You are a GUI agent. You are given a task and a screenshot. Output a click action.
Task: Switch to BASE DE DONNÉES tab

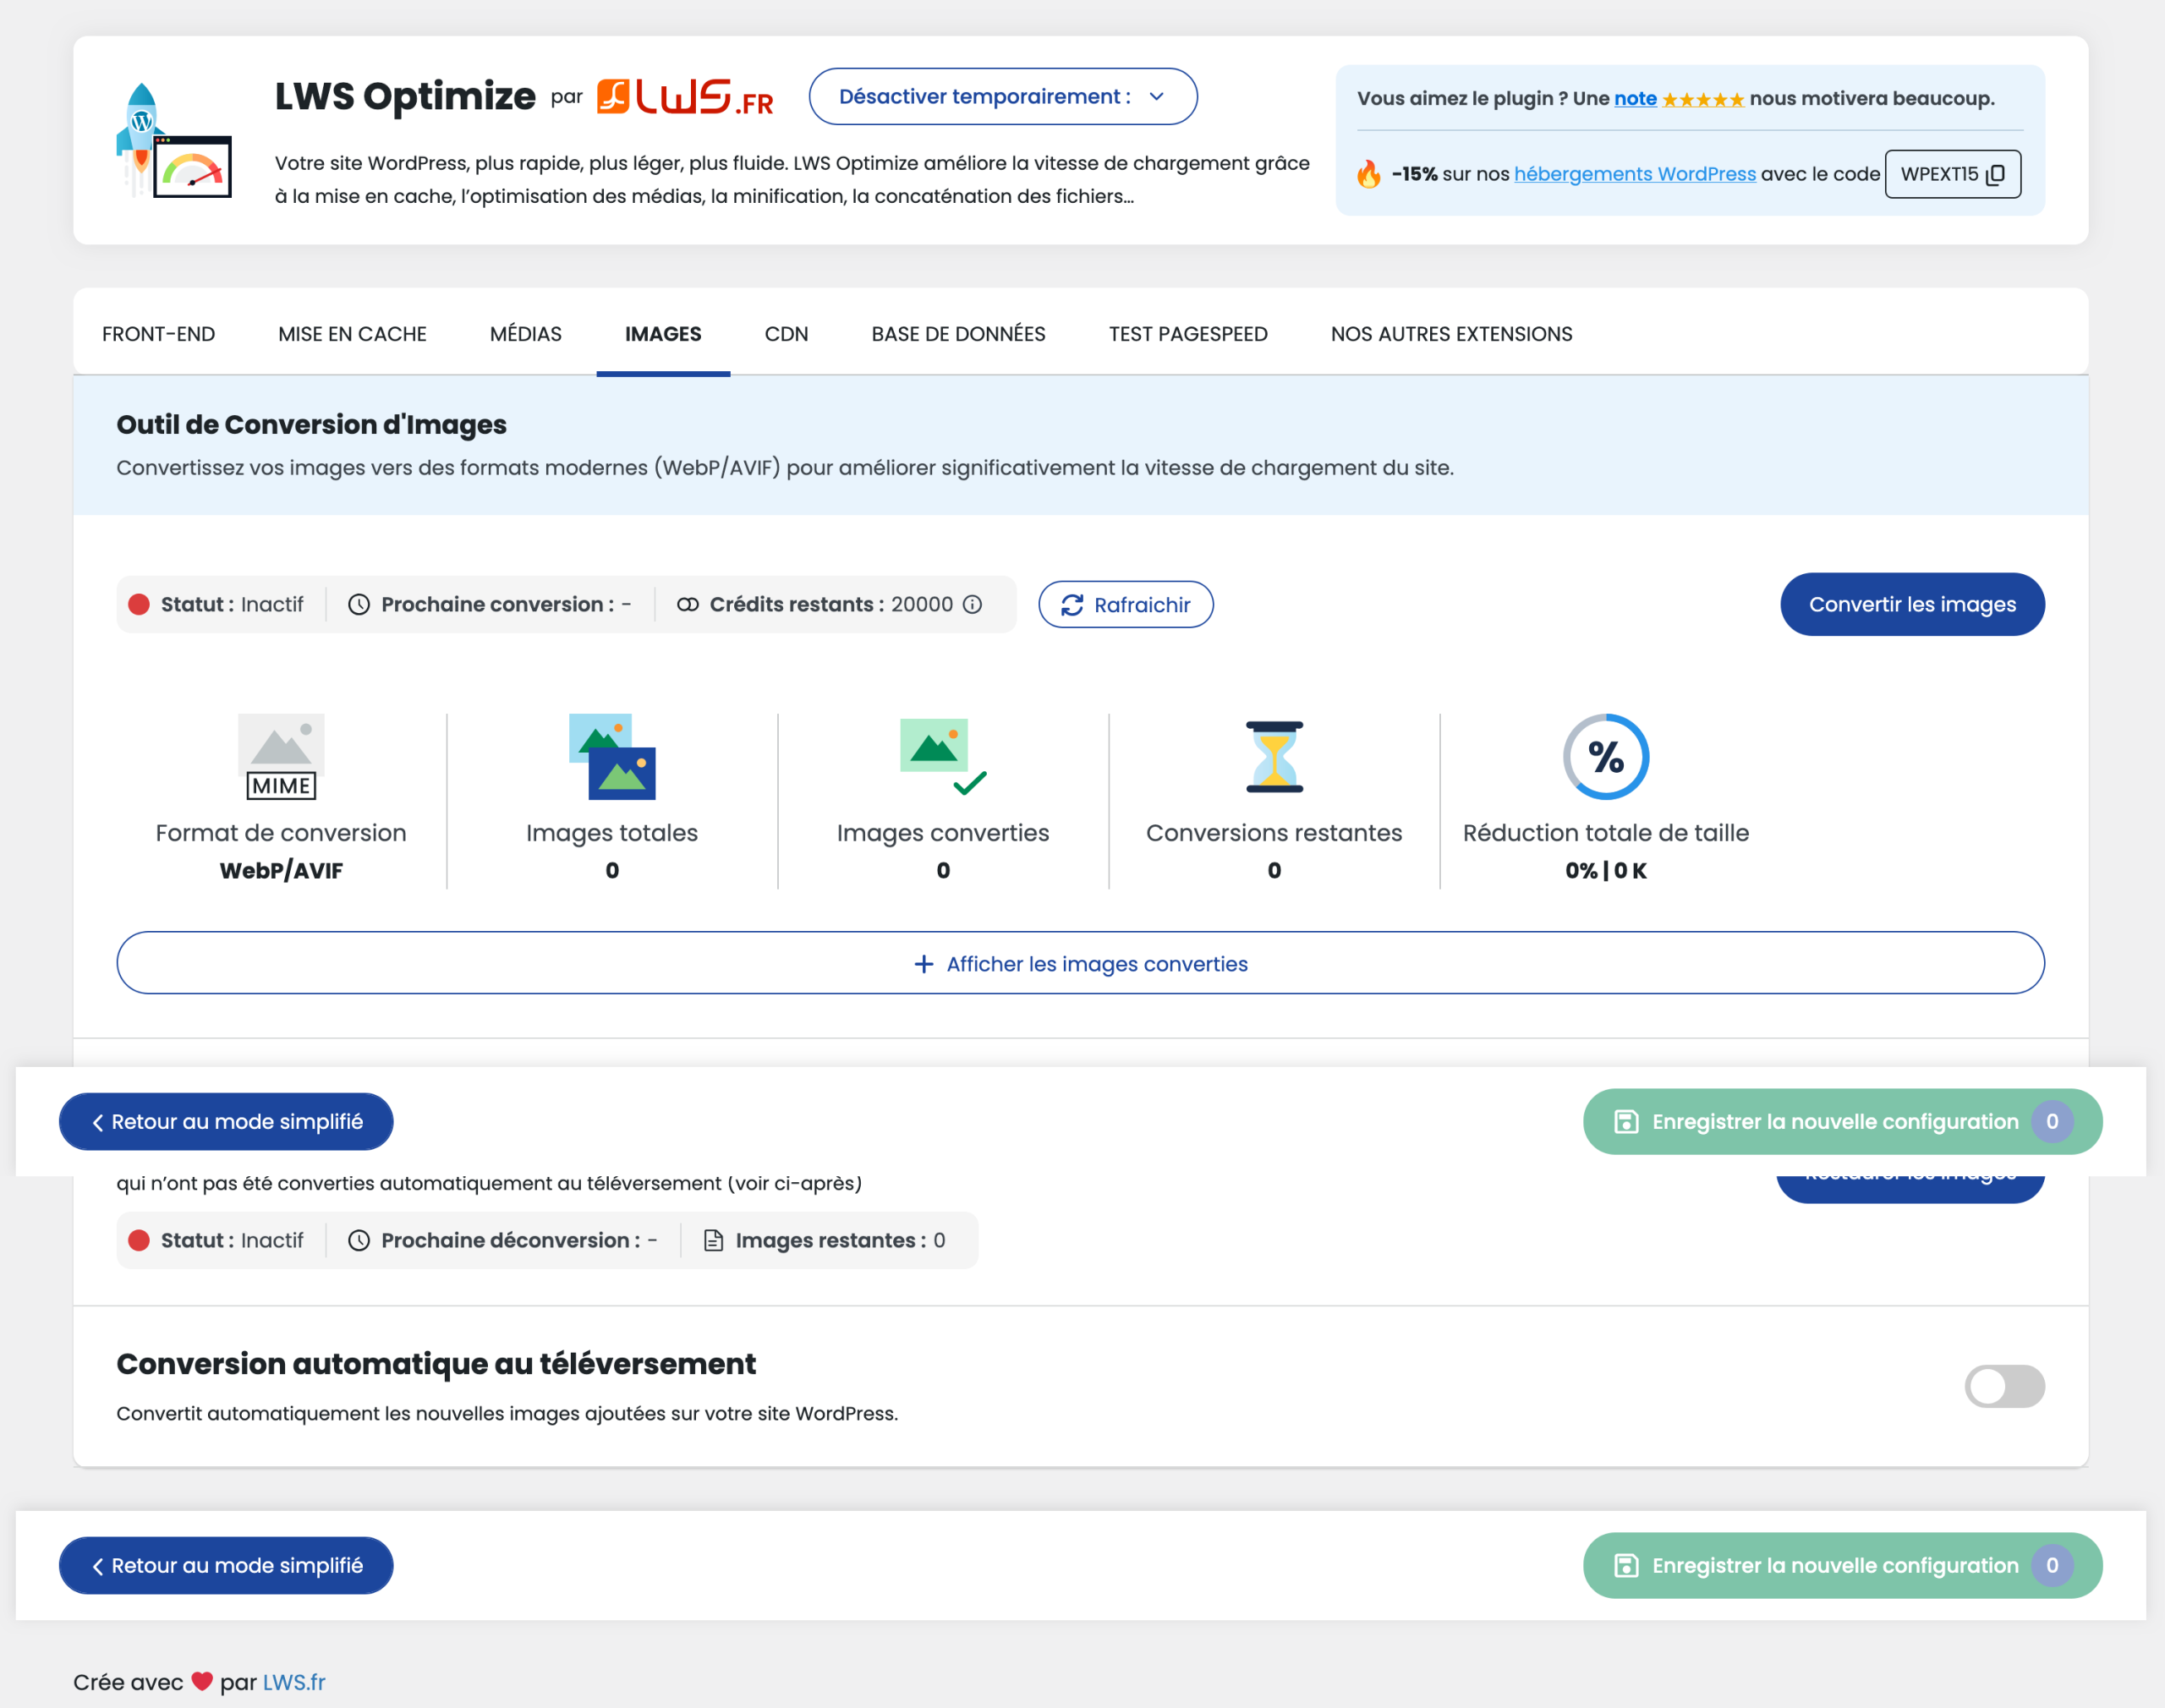[958, 334]
